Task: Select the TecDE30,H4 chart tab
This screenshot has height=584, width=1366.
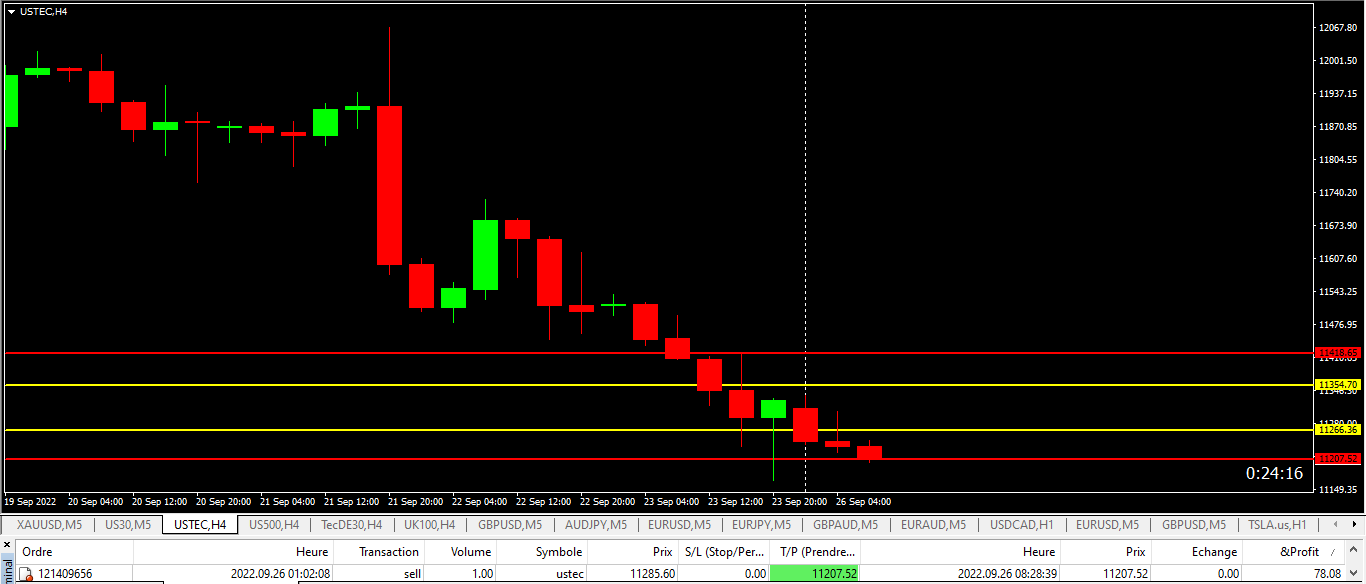Action: coord(351,524)
